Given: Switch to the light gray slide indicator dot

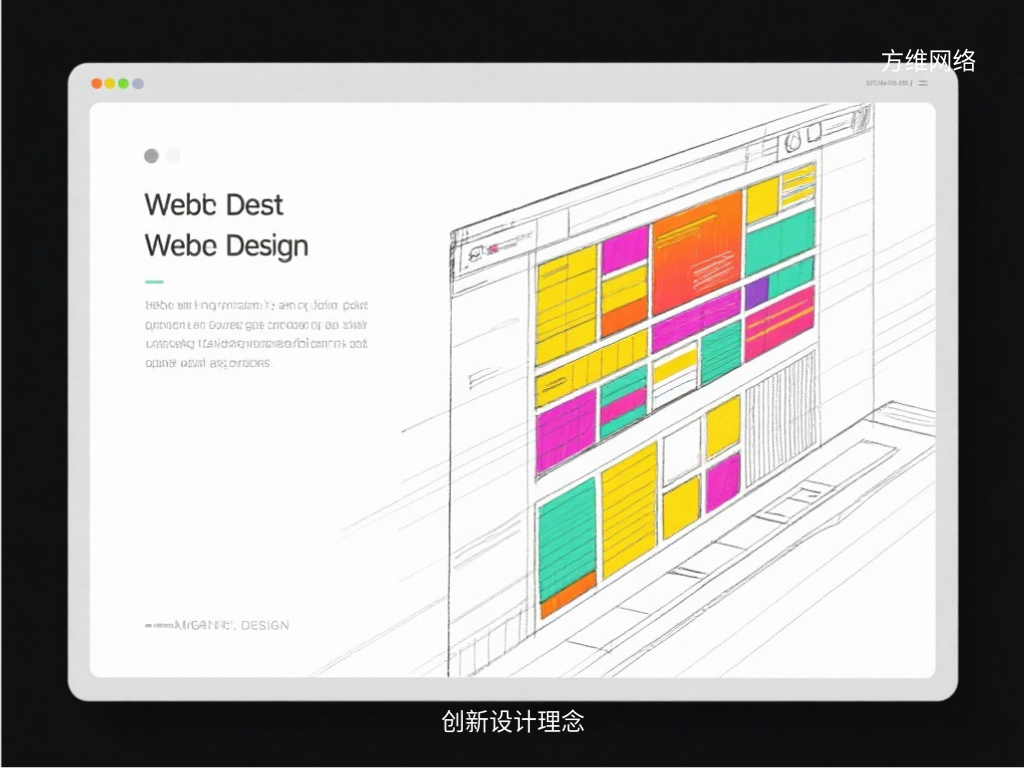Looking at the screenshot, I should pos(173,156).
